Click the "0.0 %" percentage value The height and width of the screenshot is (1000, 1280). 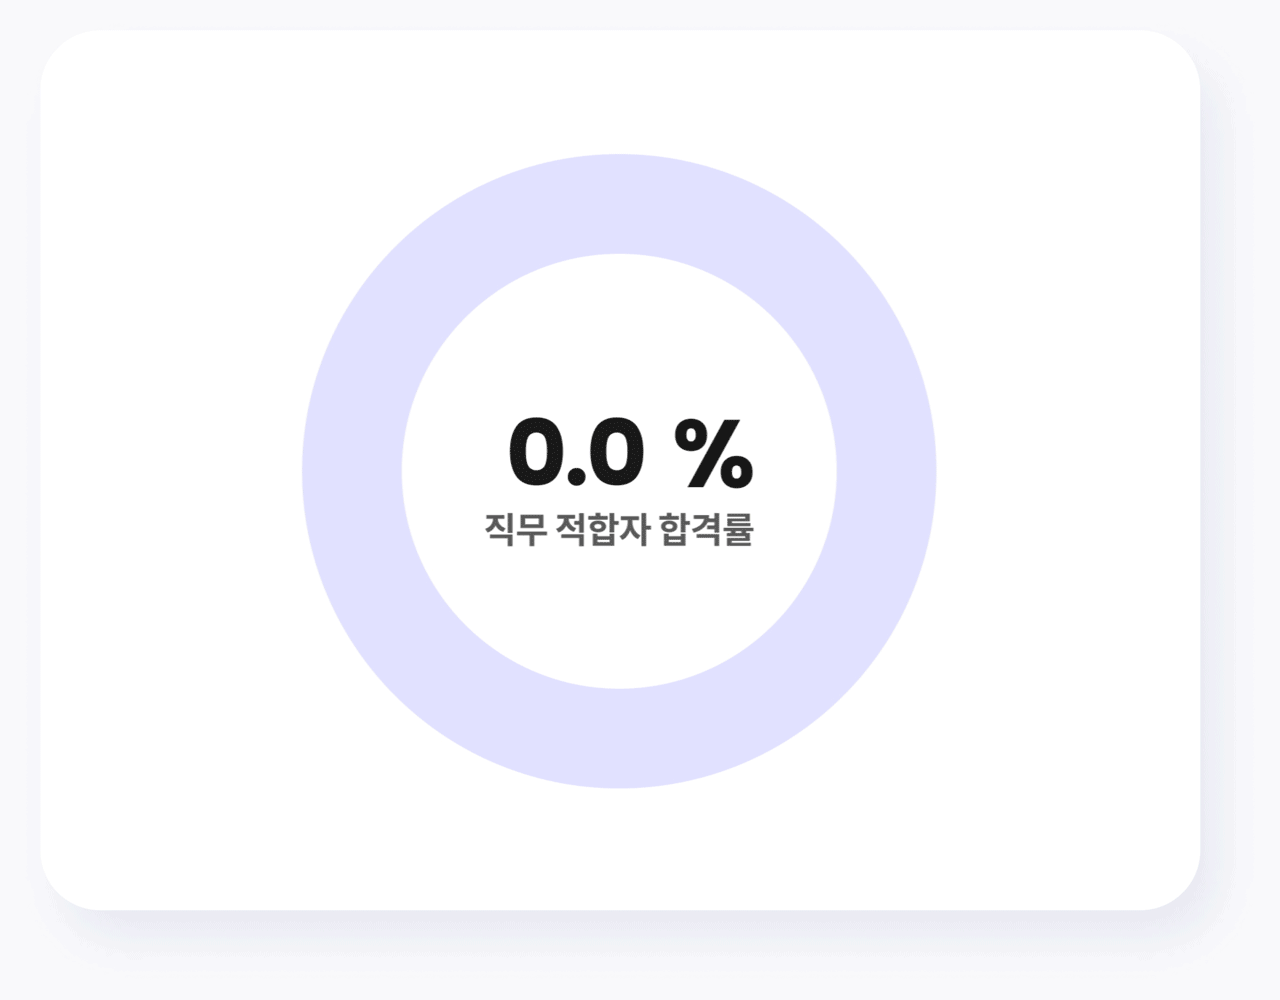point(630,453)
